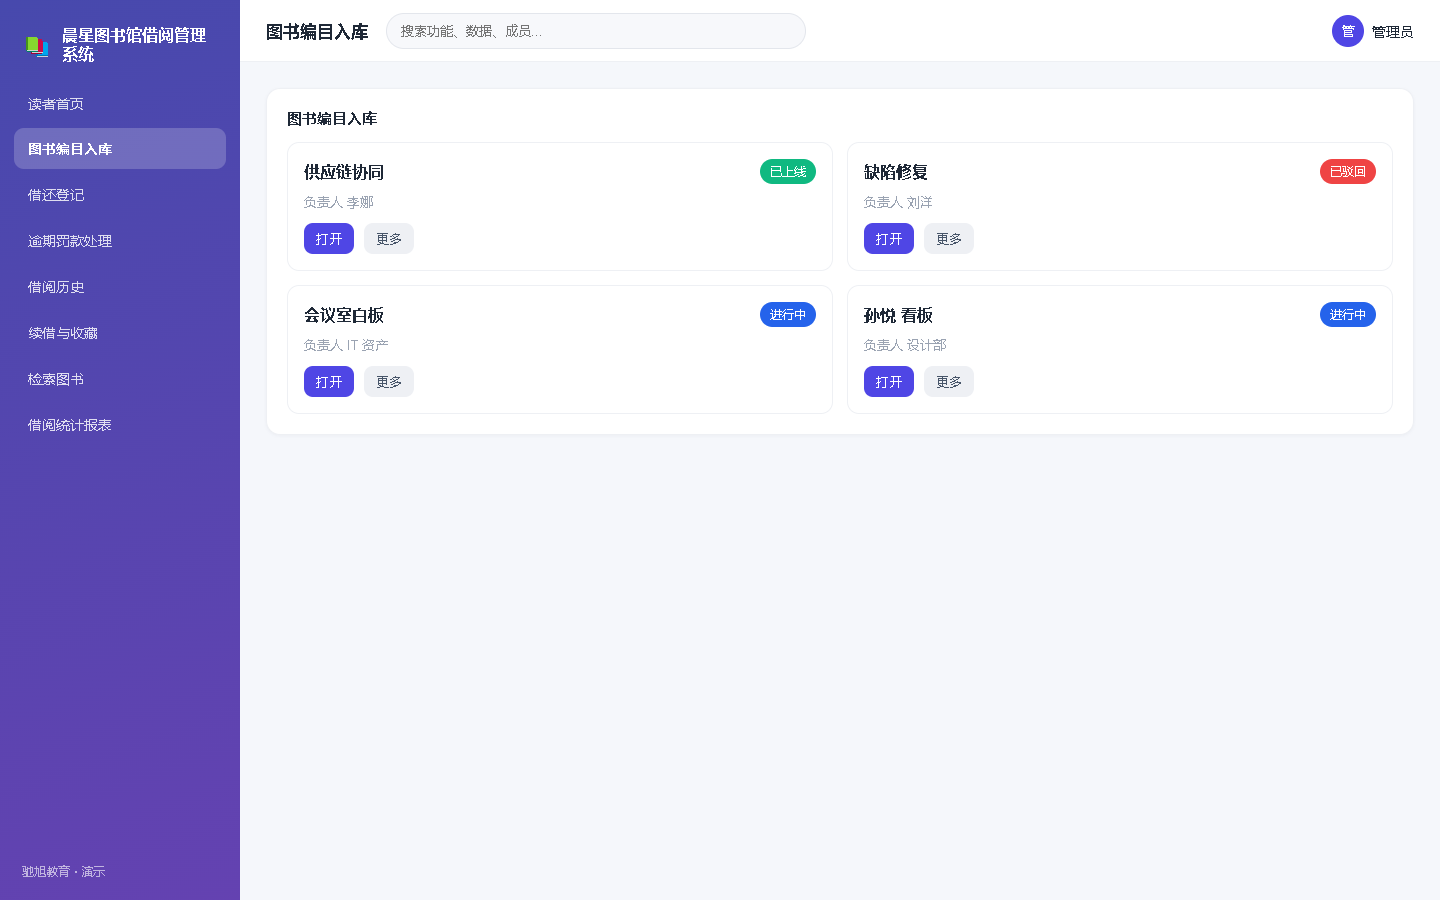Click the 管理员 username label
1440x900 pixels.
[1392, 32]
